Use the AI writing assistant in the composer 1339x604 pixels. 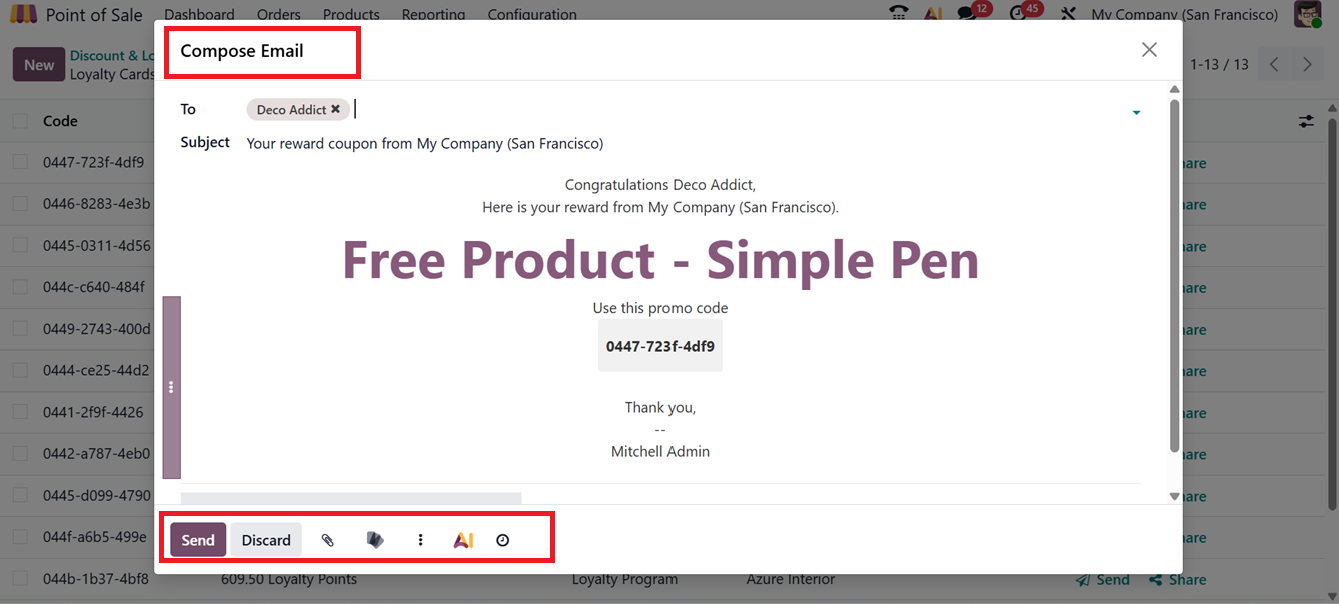[x=463, y=539]
